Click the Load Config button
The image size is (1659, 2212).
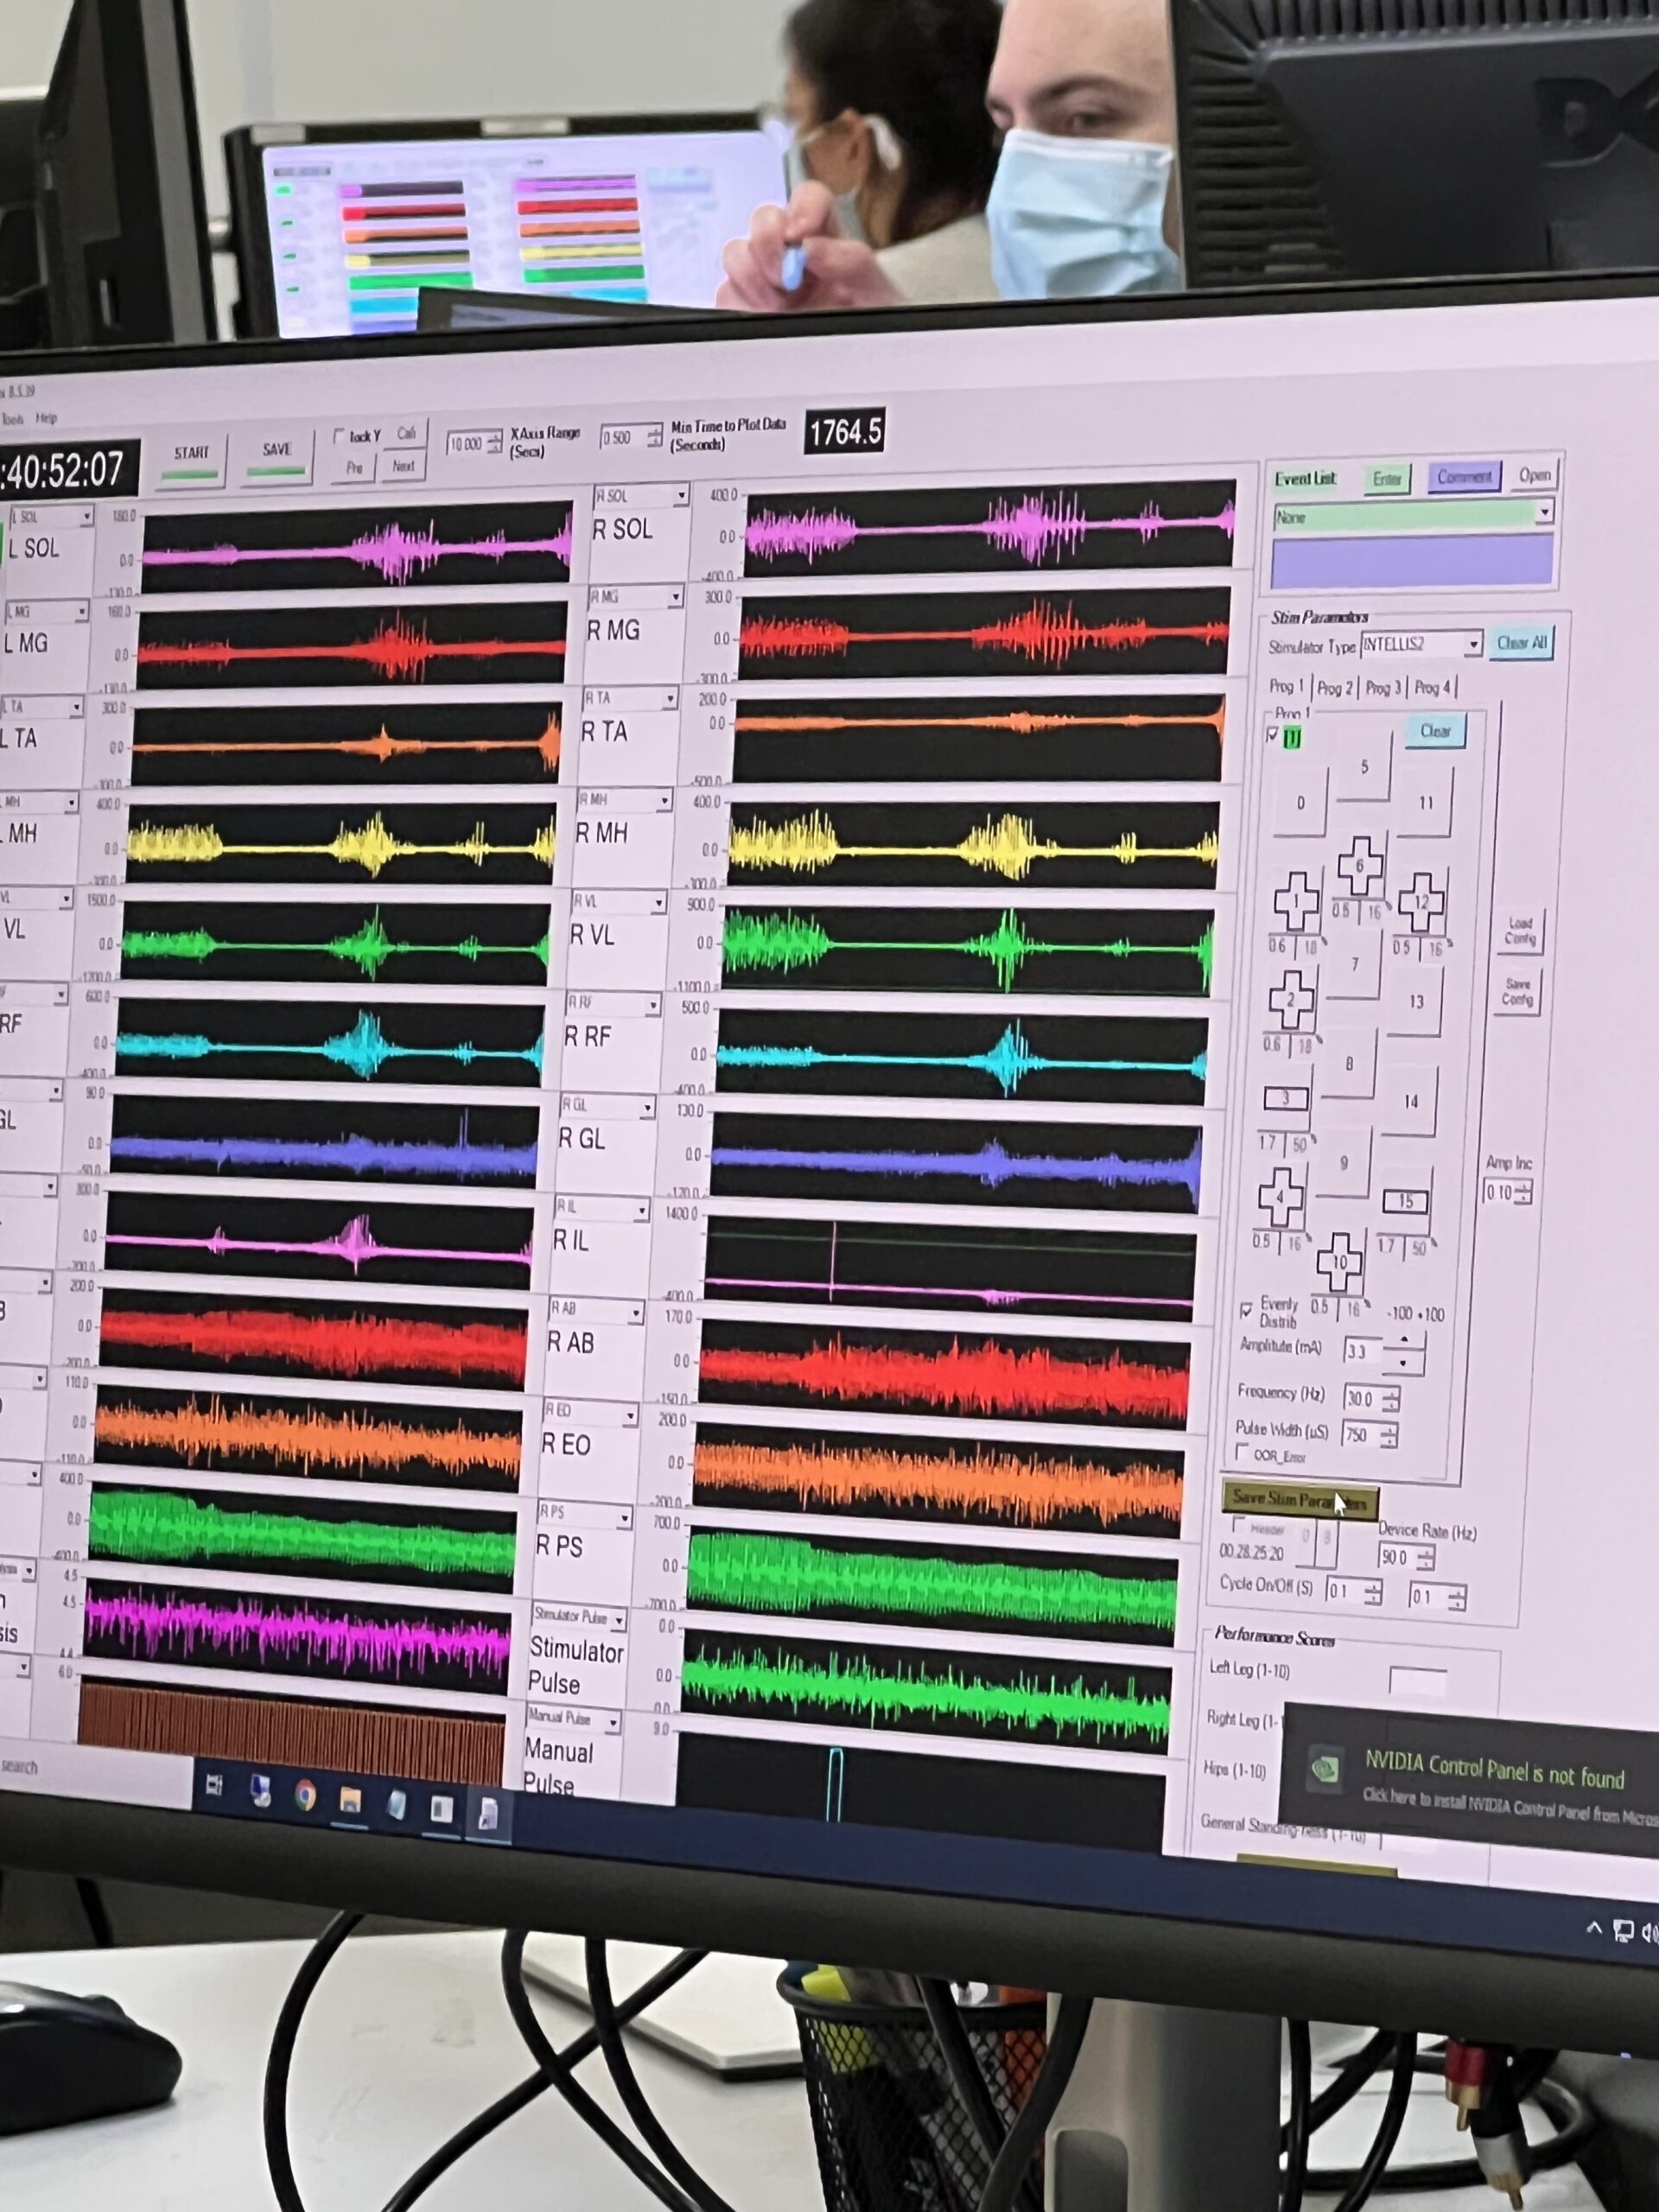(1520, 931)
